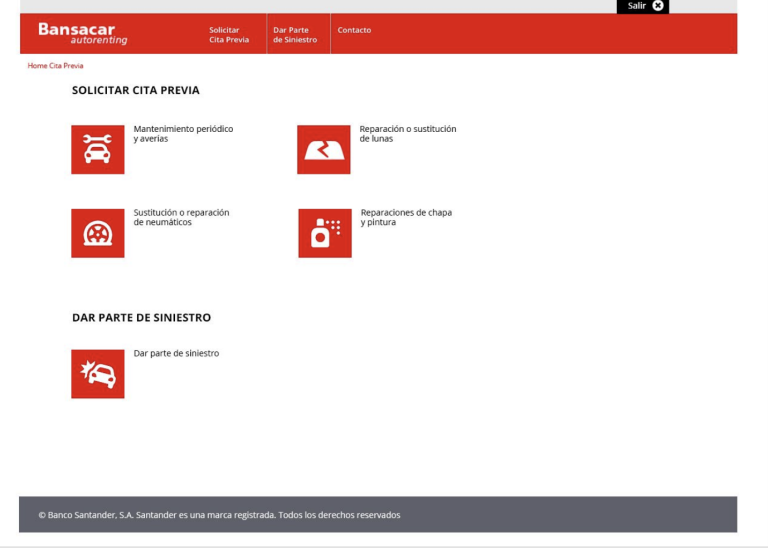
Task: Select Reparación o sustitución de lunas text
Action: 408,134
